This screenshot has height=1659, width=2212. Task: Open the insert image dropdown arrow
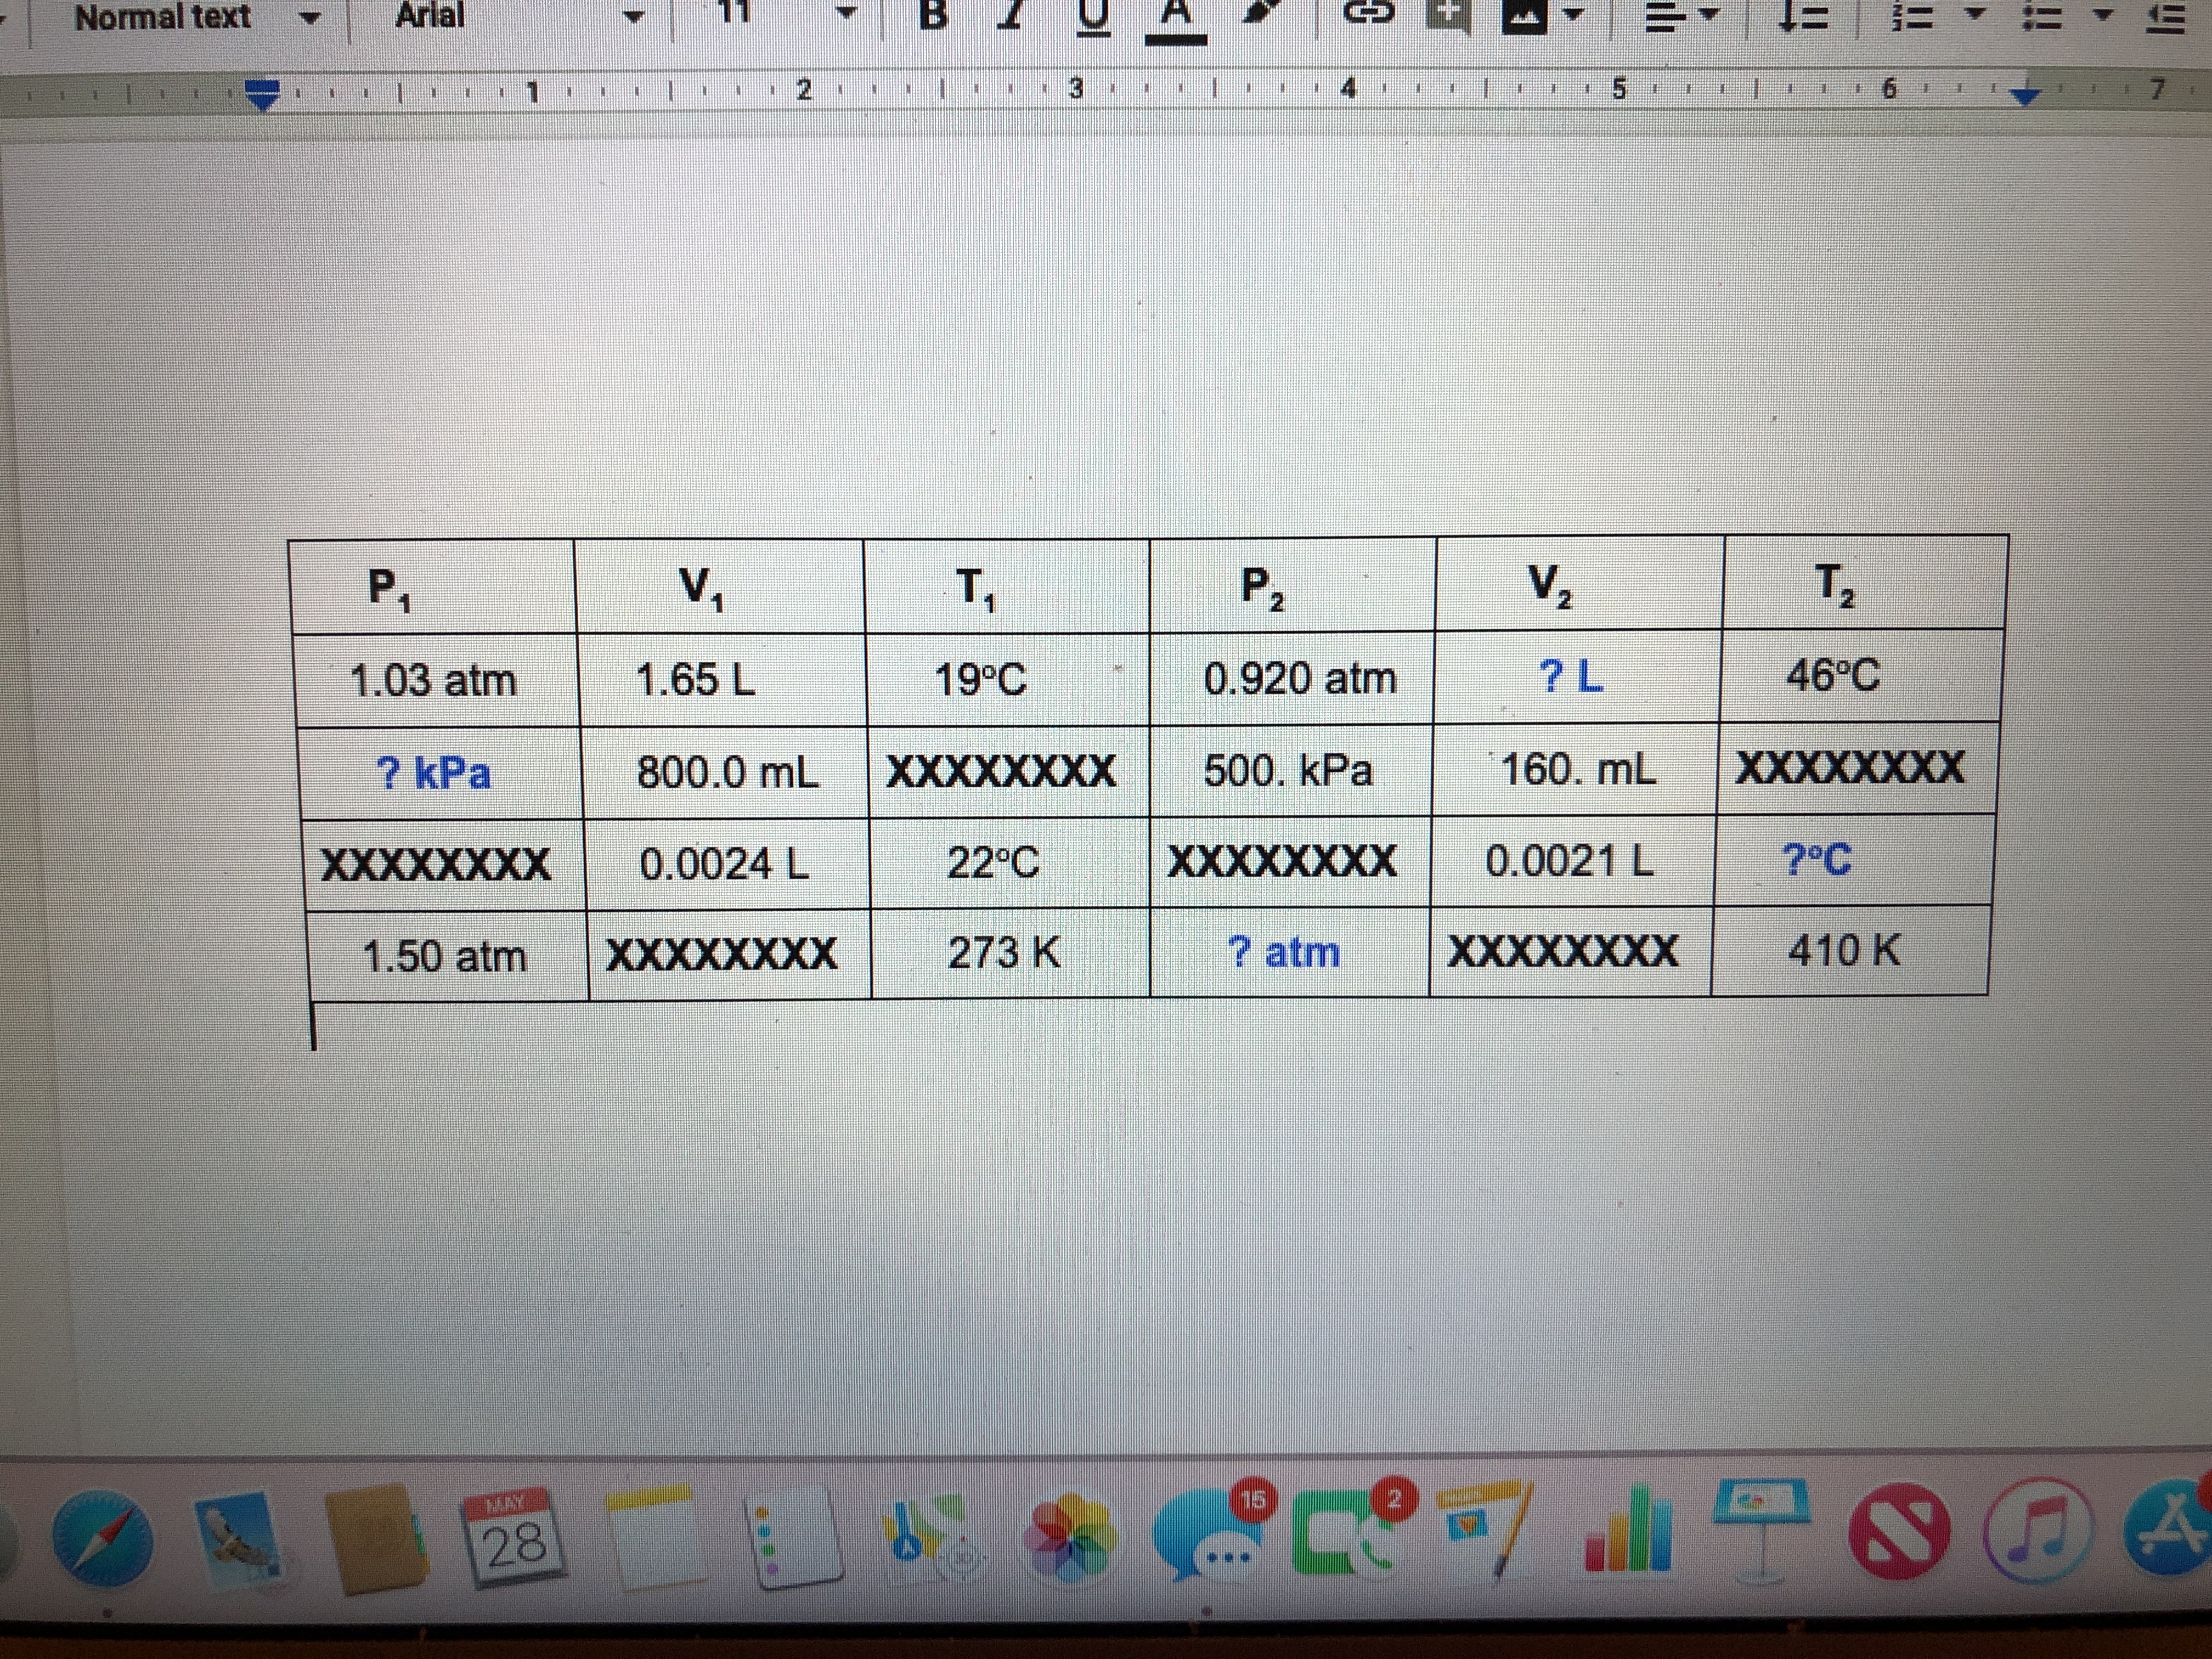tap(1574, 16)
